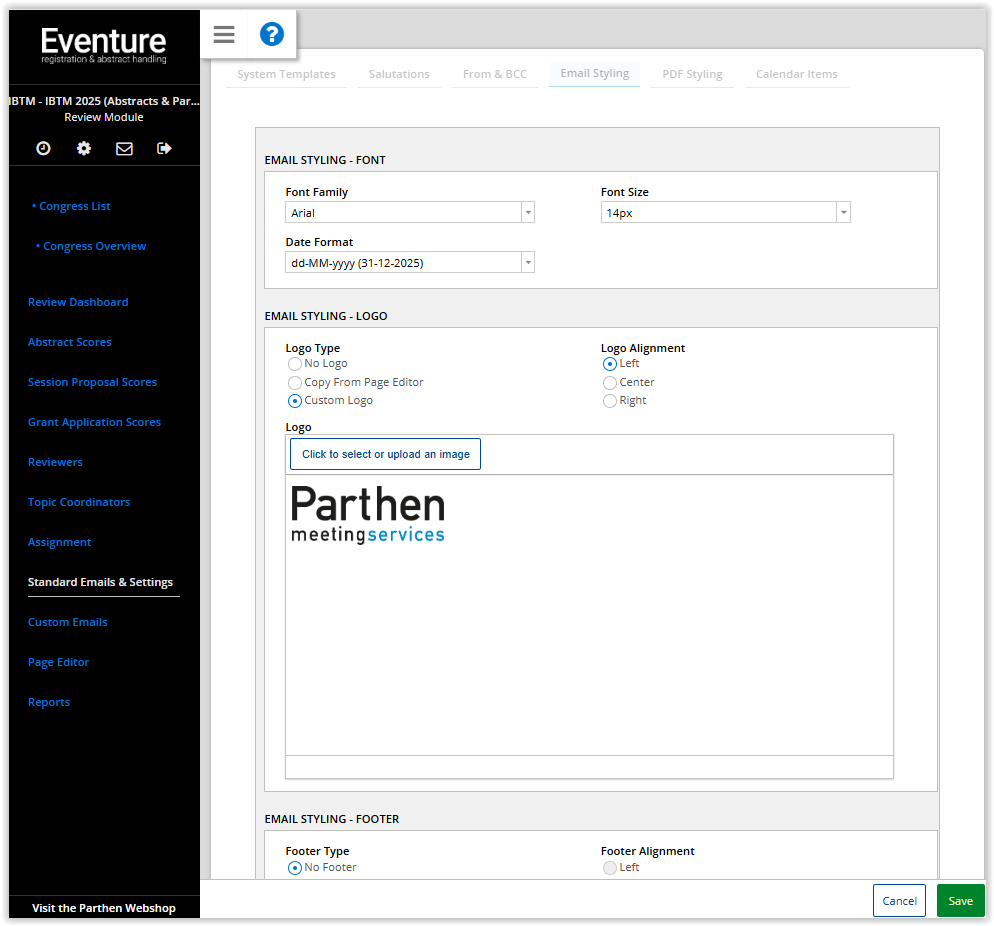Select the Email Styling tab
The image size is (994, 926).
595,74
